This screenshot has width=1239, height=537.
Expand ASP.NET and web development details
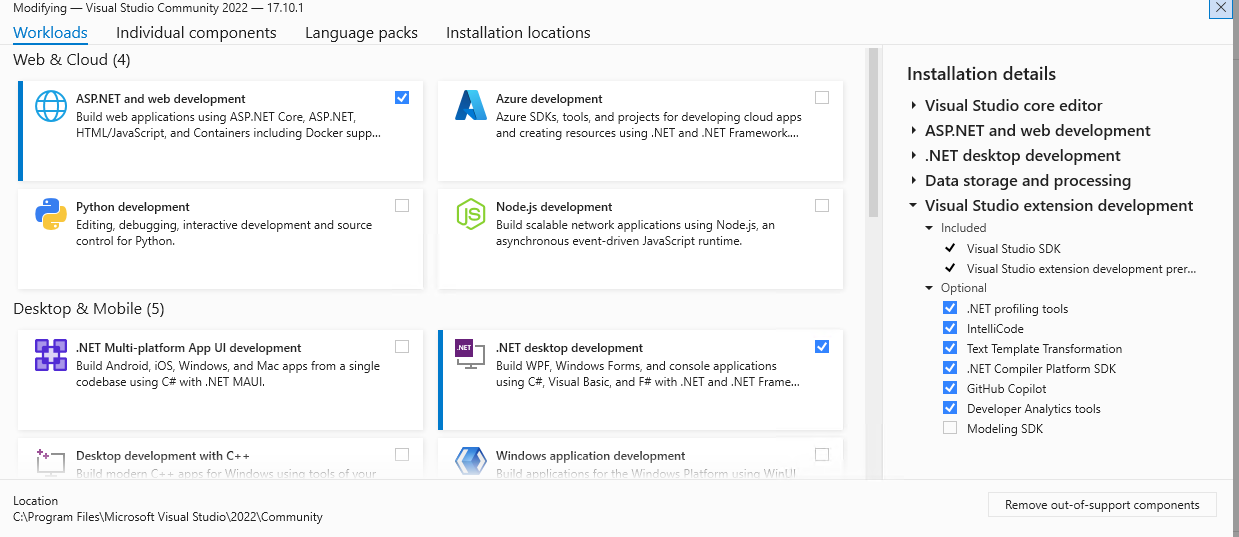pos(914,130)
